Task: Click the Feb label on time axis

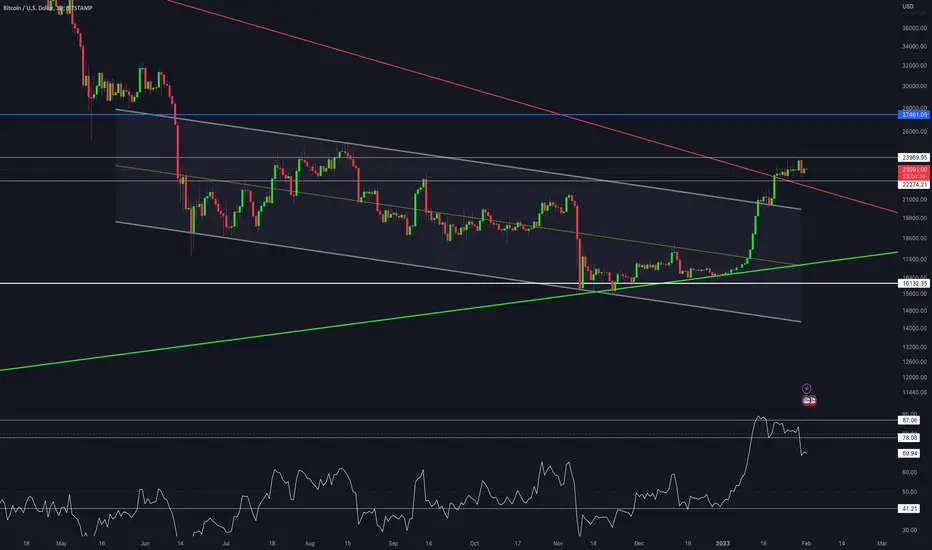Action: pos(806,543)
